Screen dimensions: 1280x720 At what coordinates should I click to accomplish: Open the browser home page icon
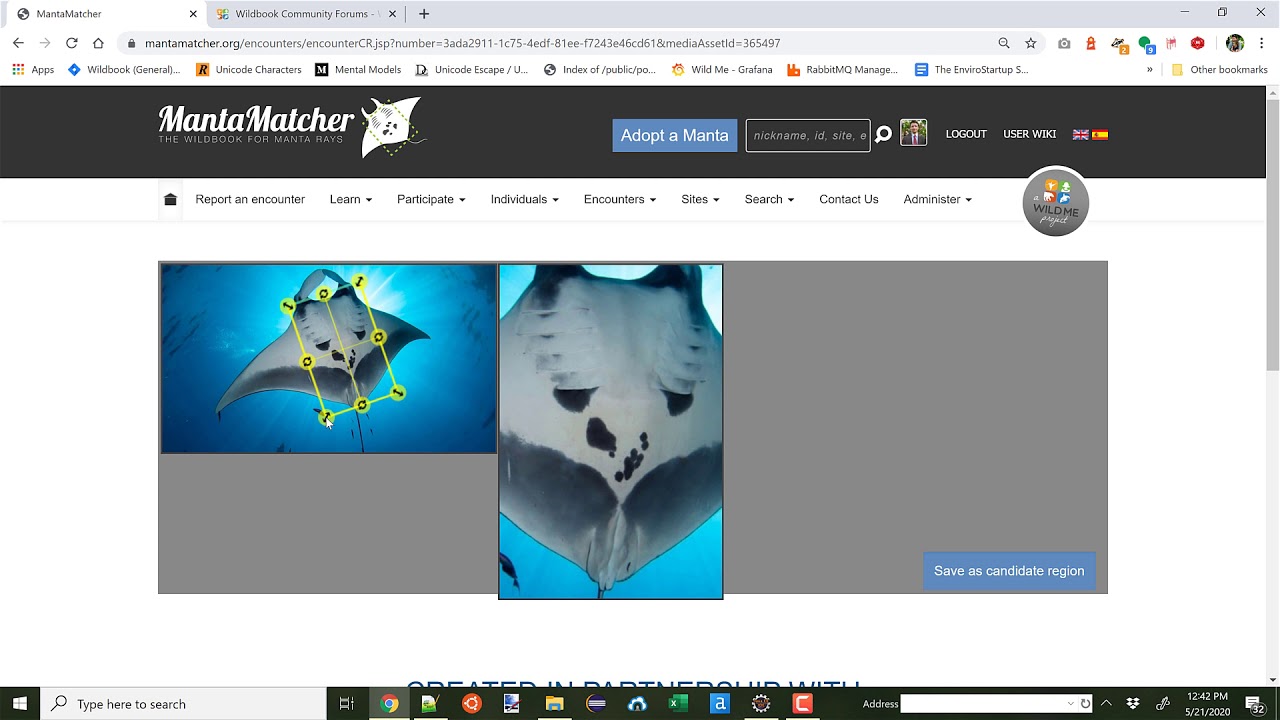[x=98, y=43]
